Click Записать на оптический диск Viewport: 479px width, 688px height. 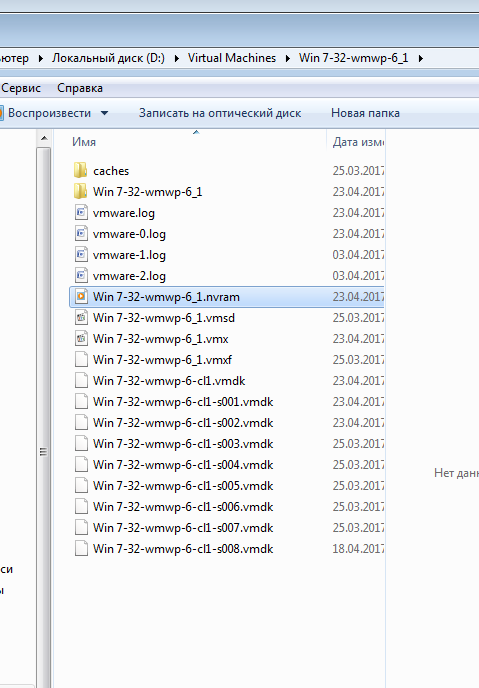(x=220, y=113)
